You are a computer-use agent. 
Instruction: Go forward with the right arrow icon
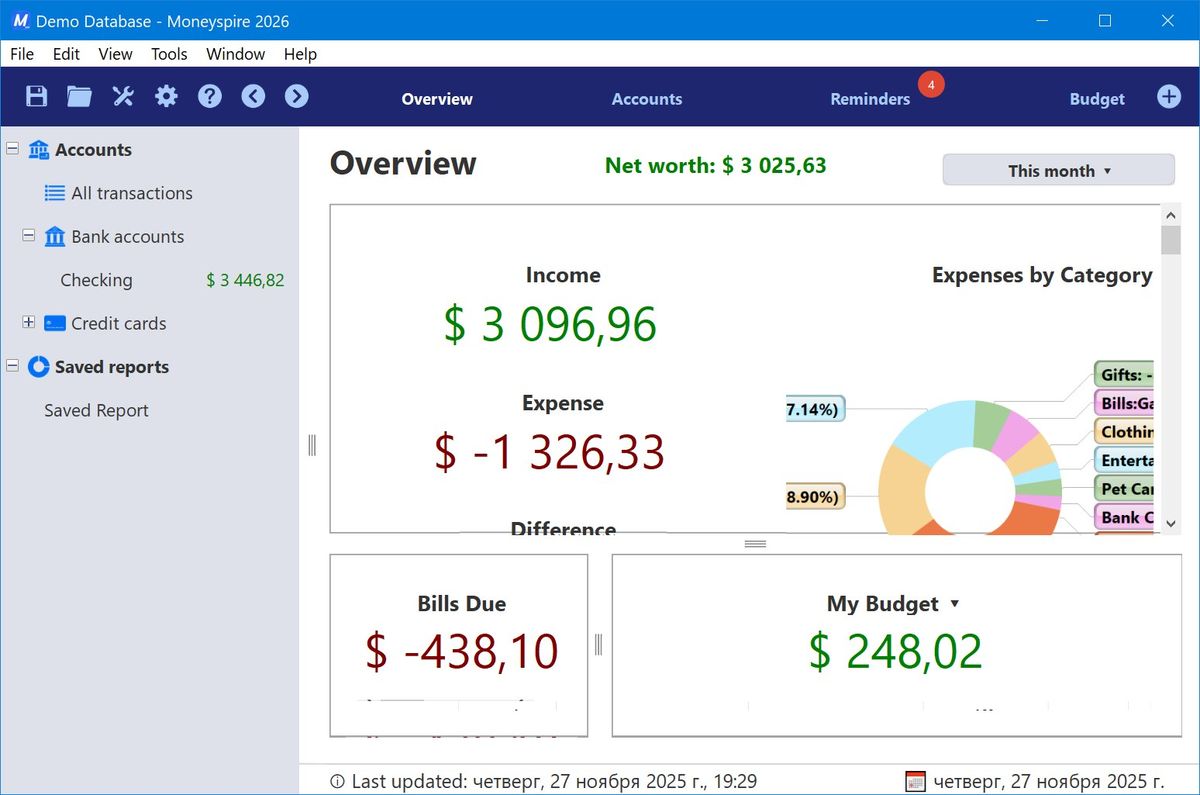tap(296, 96)
